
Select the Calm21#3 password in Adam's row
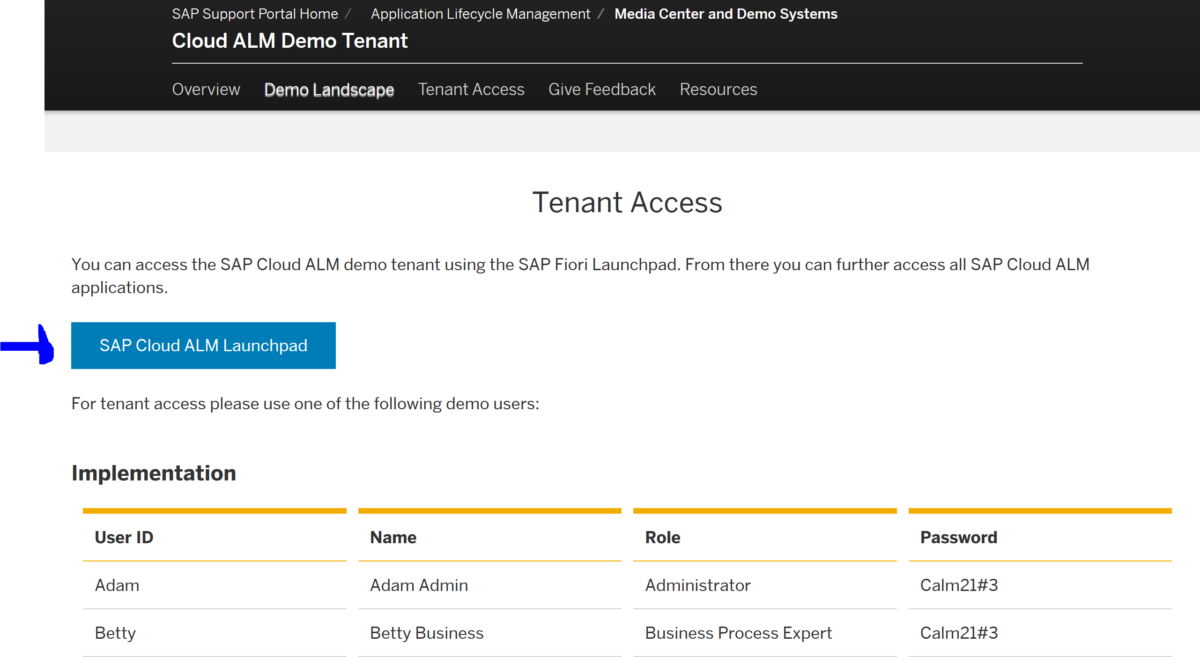pos(959,585)
